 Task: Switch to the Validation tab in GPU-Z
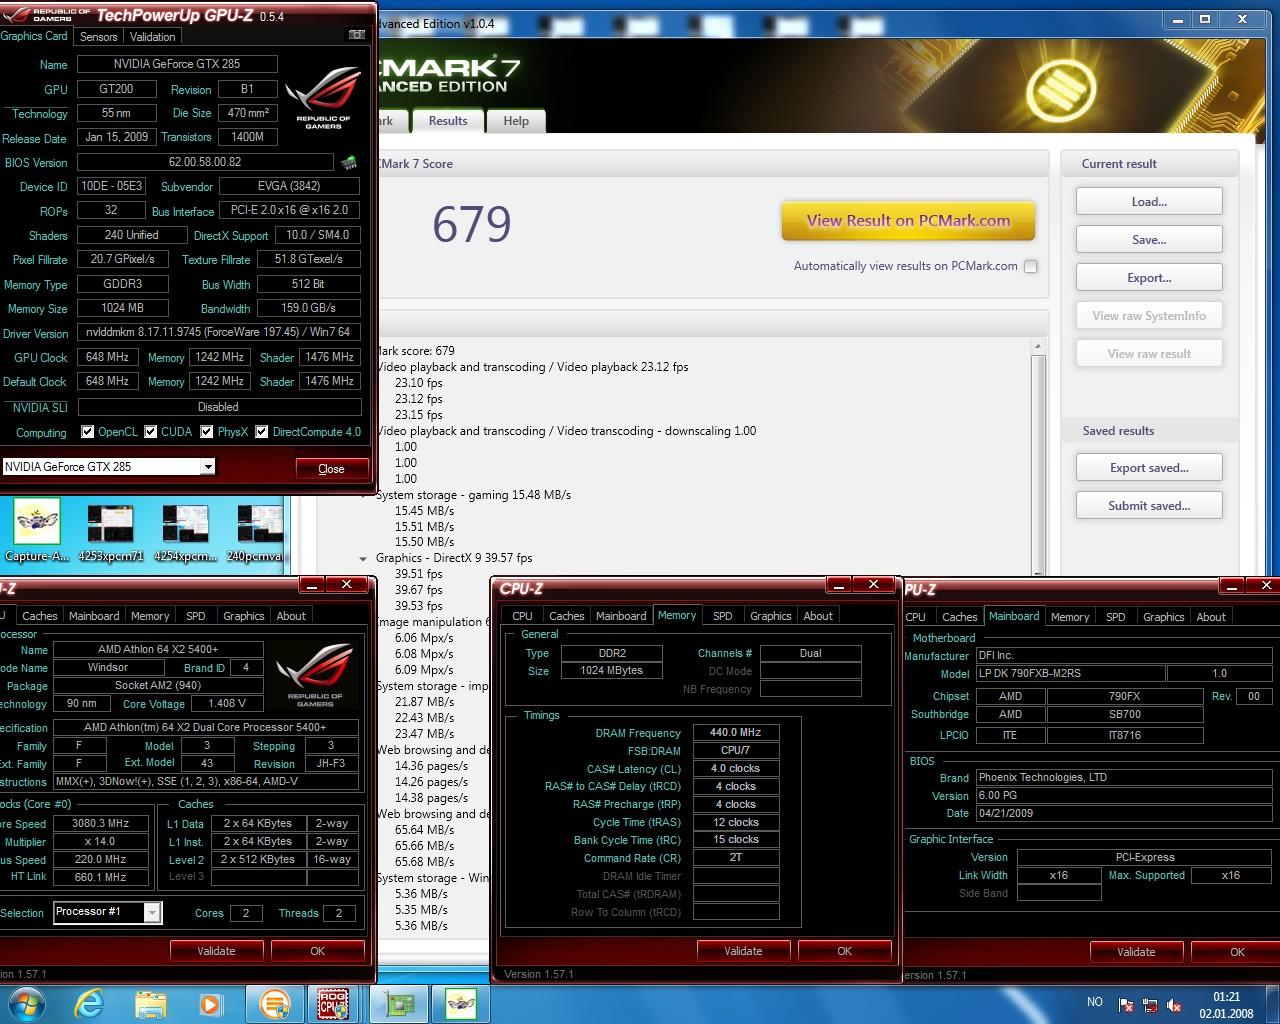[x=152, y=36]
